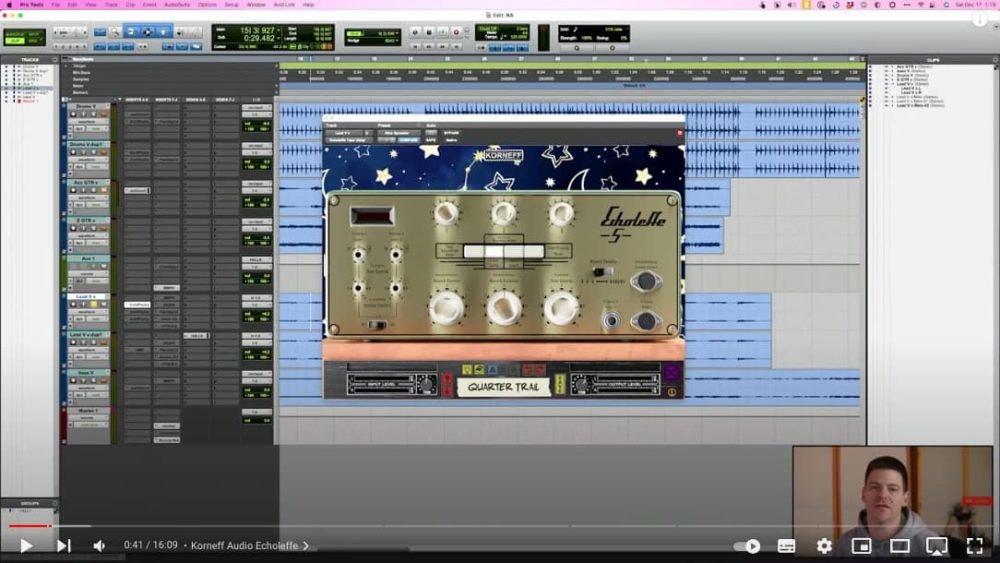Image resolution: width=1000 pixels, height=563 pixels.
Task: Open the AudioSuite menu
Action: [x=177, y=4]
